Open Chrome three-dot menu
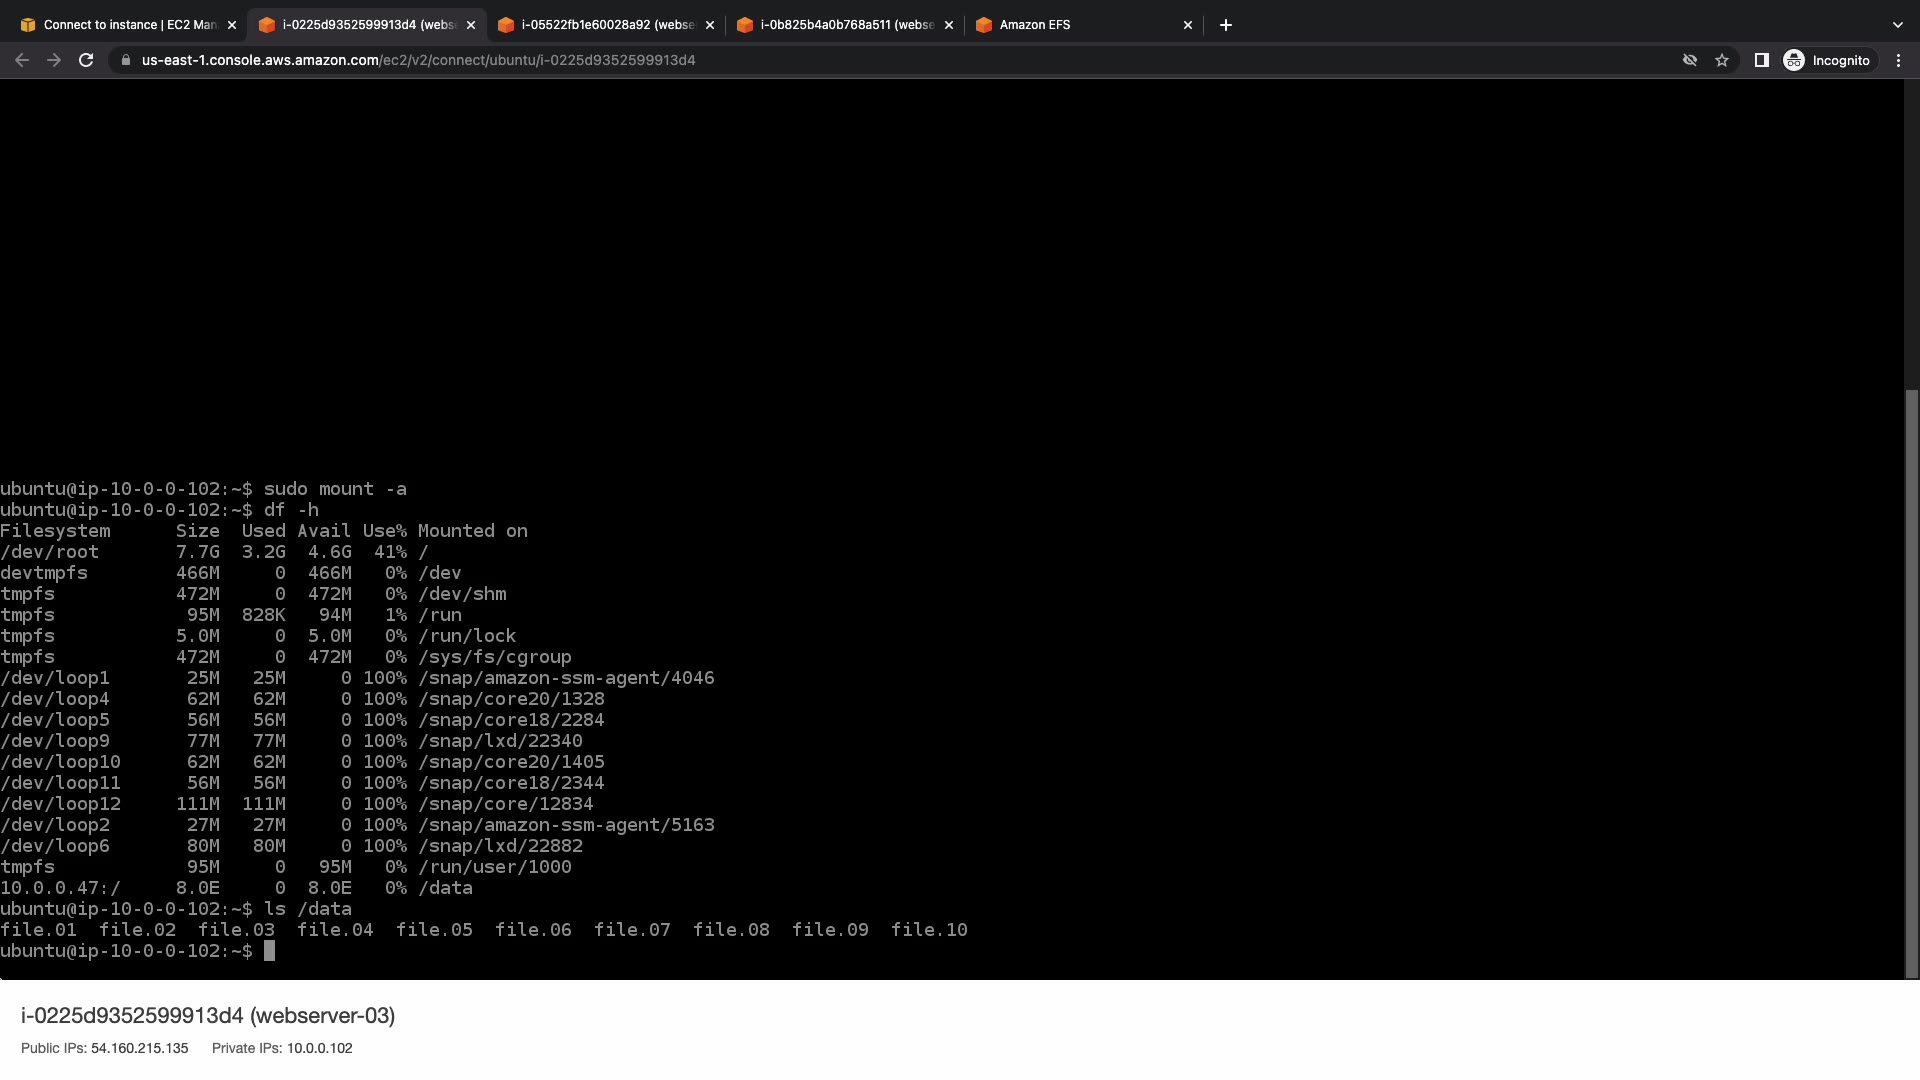The width and height of the screenshot is (1920, 1080). (x=1898, y=60)
